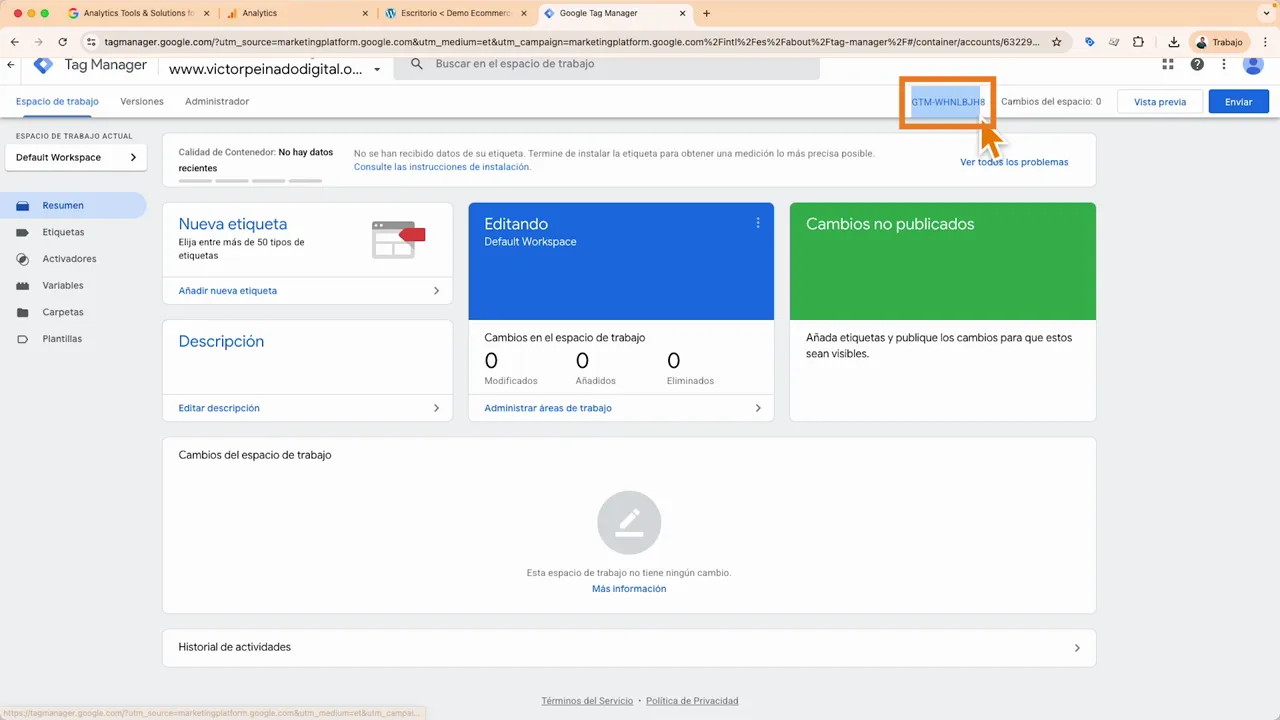Open the Google apps grid icon
1280x720 pixels.
(1167, 64)
